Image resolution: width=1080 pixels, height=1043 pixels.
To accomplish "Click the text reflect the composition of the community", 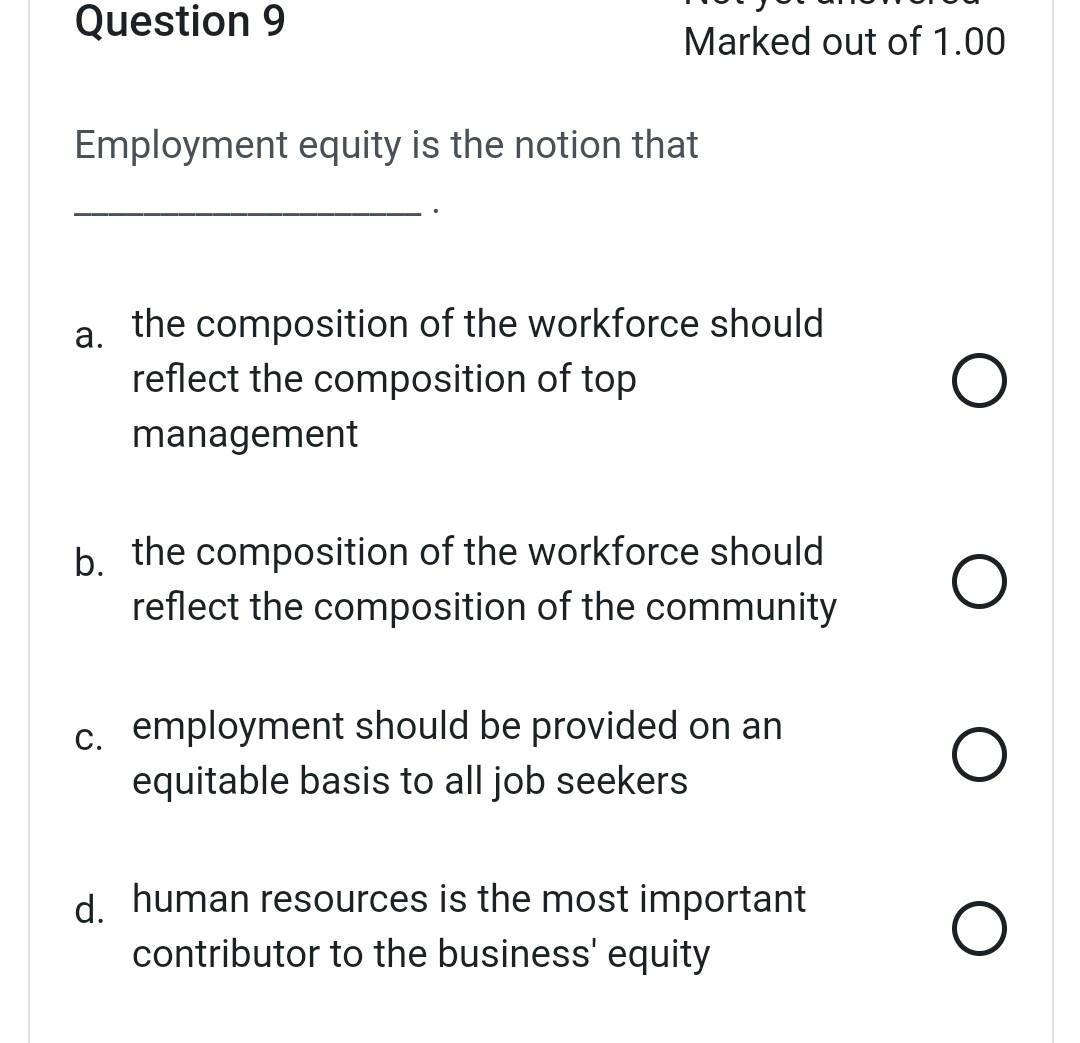I will [484, 606].
